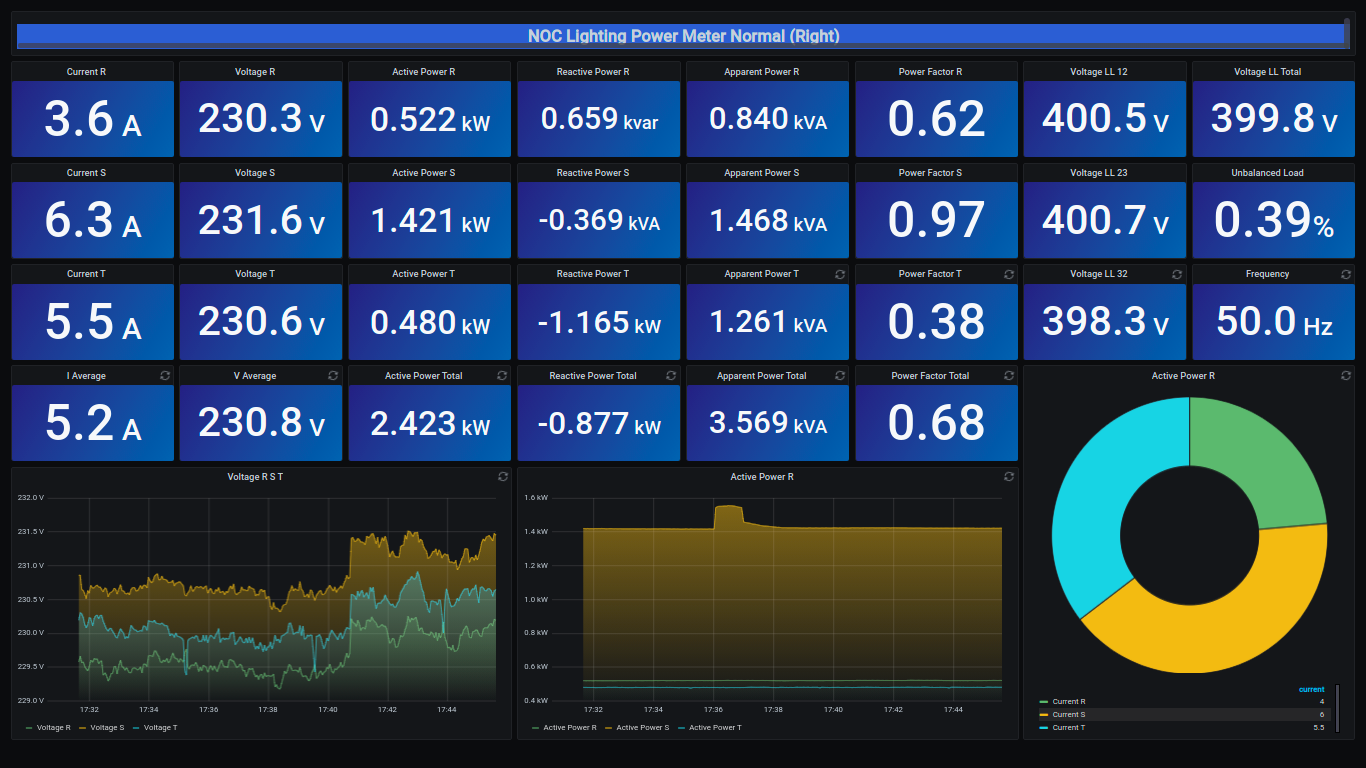Click refresh icon on Voltage R S T graph

pyautogui.click(x=502, y=477)
